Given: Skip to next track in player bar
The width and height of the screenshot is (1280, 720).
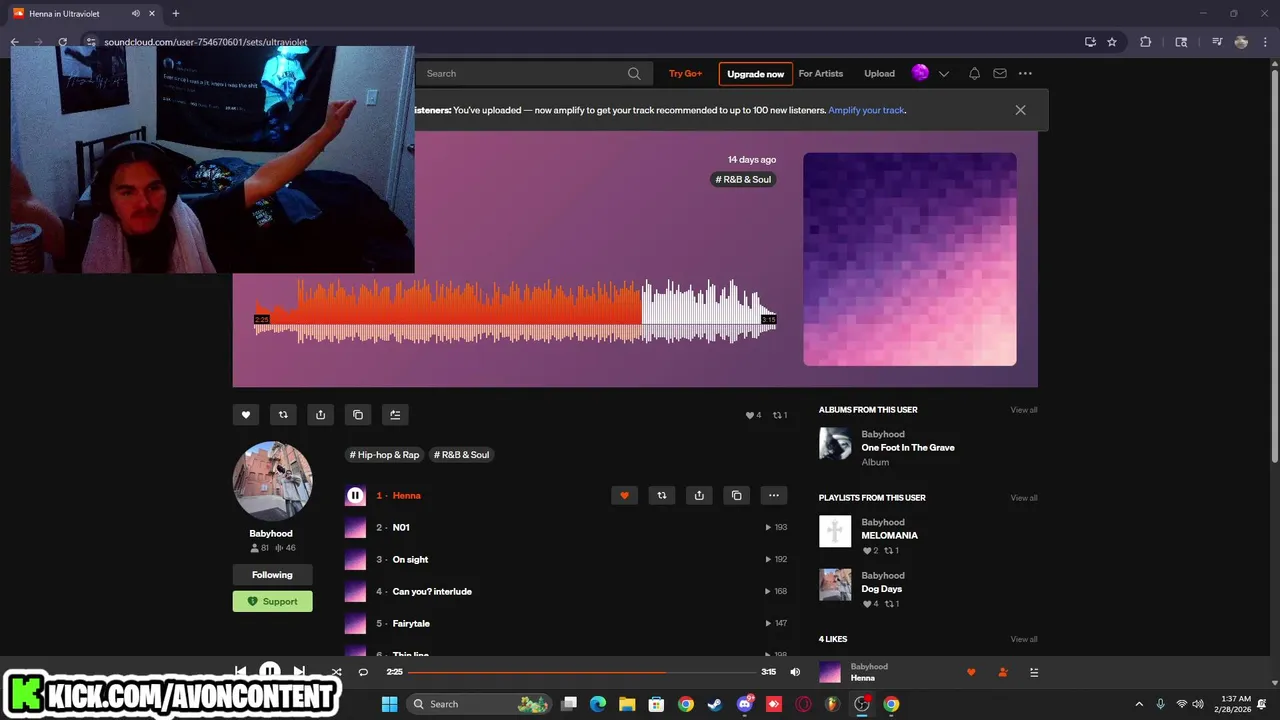Looking at the screenshot, I should [x=299, y=671].
